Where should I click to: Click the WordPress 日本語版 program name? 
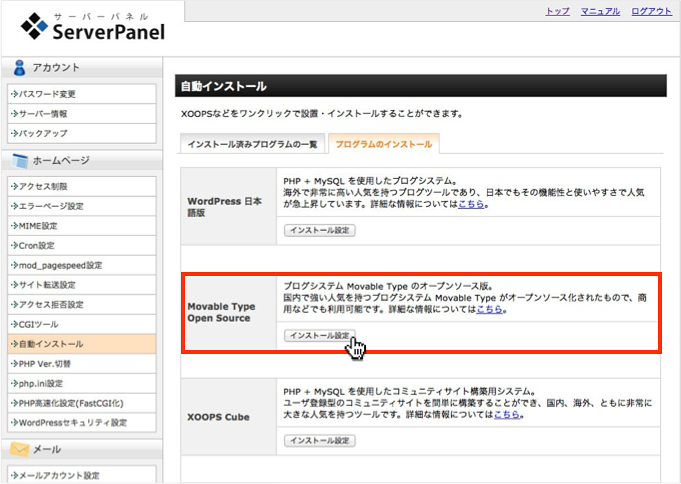pyautogui.click(x=225, y=207)
